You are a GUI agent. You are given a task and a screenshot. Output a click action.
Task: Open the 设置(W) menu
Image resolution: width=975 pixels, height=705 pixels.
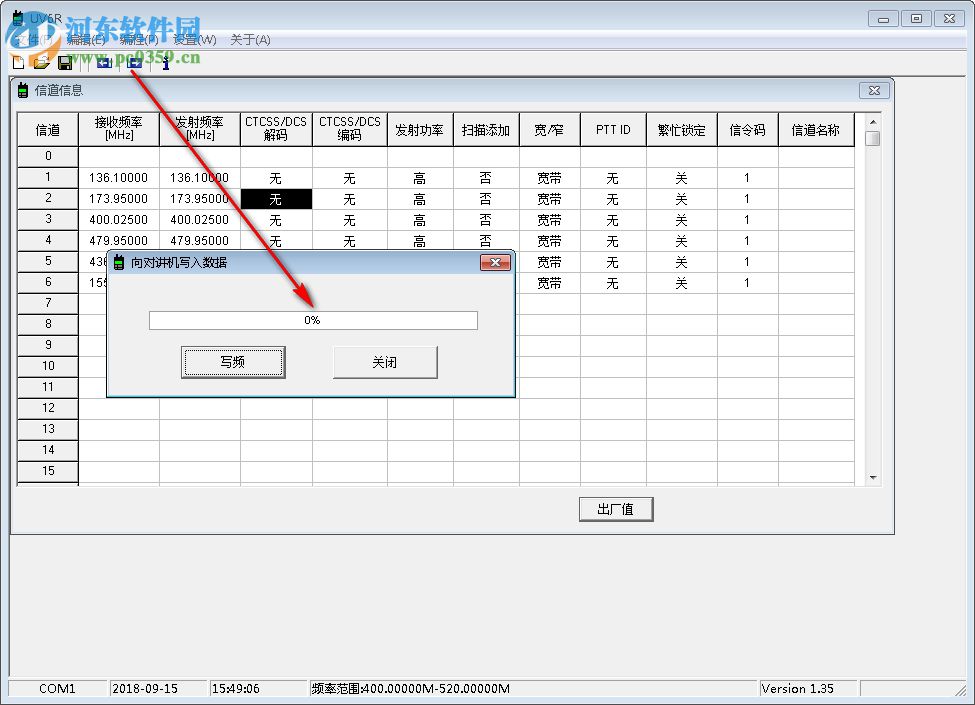[195, 40]
